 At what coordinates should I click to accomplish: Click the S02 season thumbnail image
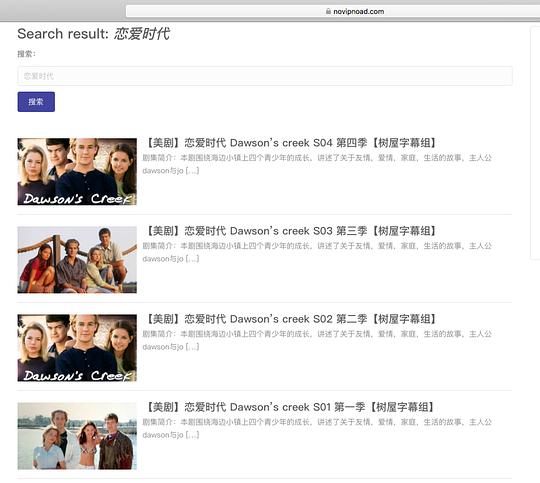[x=77, y=348]
